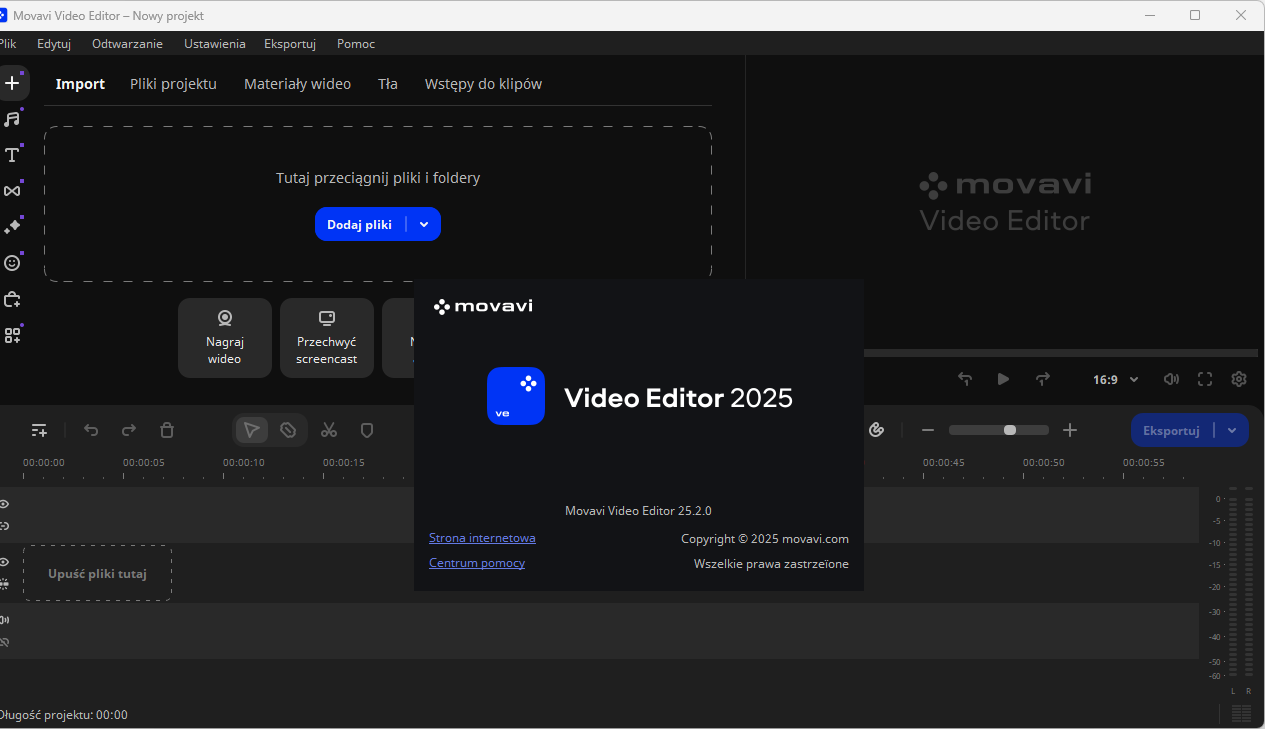
Task: Open the Titles T icon panel
Action: [12, 155]
